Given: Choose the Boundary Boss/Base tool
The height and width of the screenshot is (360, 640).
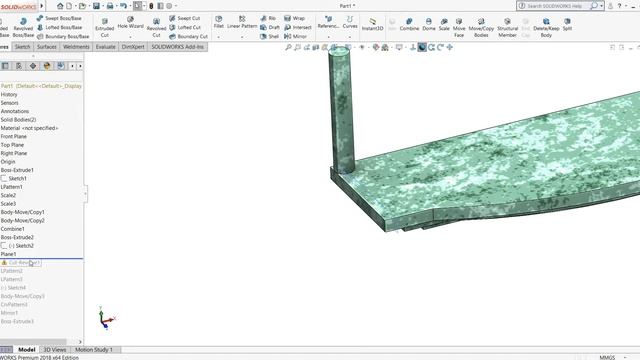Looking at the screenshot, I should (63, 36).
